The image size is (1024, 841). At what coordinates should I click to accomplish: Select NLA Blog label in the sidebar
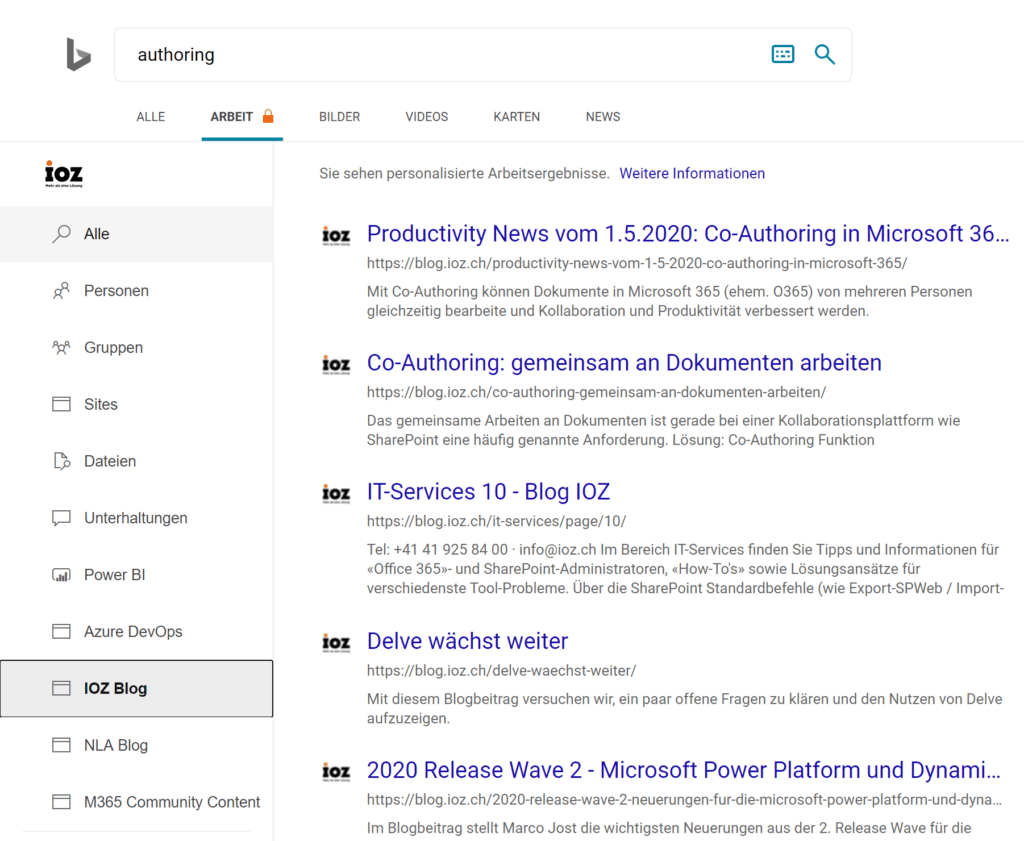(x=116, y=745)
